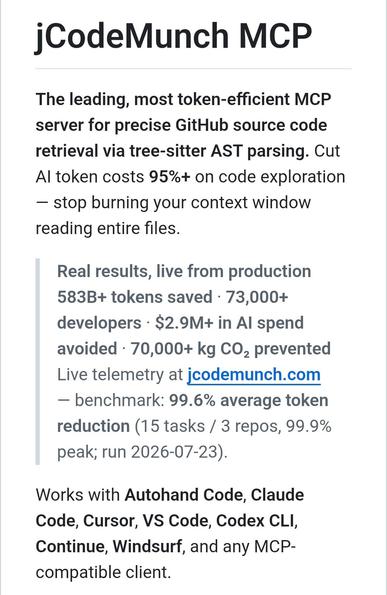Image resolution: width=387 pixels, height=595 pixels.
Task: Click the bold 'Codex CLI' client name
Action: pyautogui.click(x=256, y=521)
